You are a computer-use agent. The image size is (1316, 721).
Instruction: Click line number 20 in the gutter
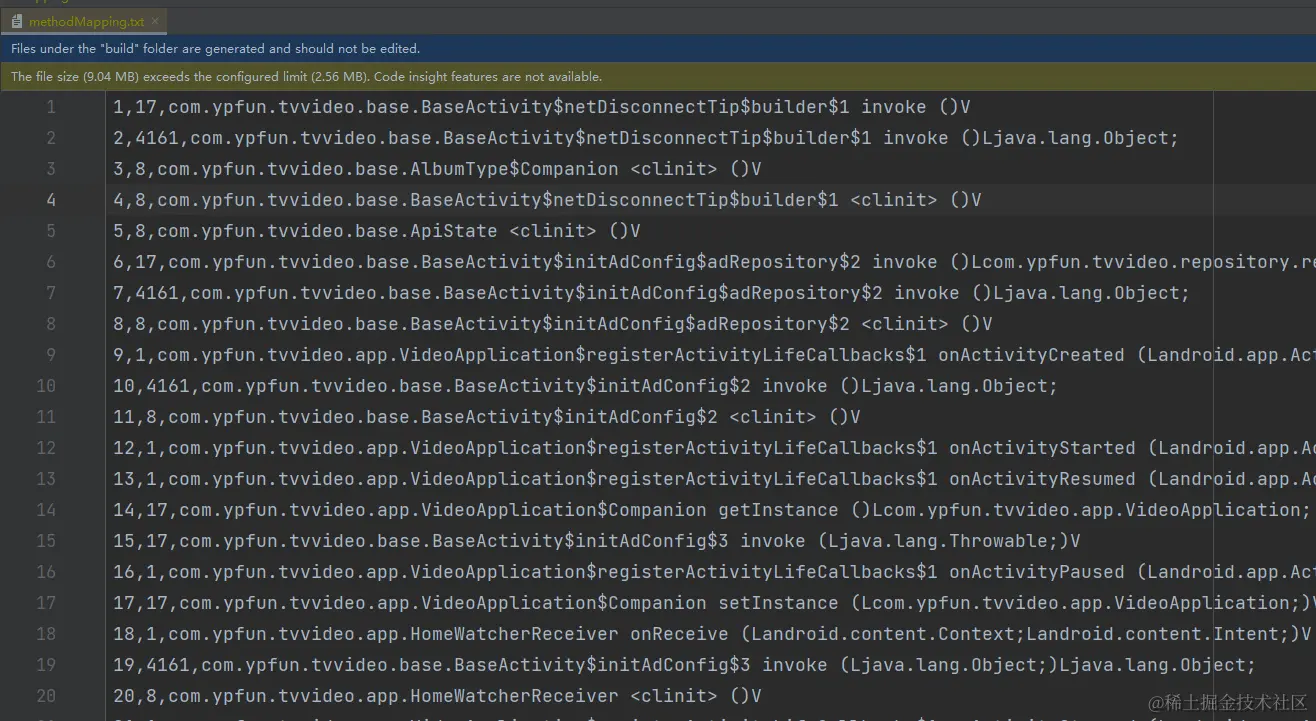coord(46,696)
